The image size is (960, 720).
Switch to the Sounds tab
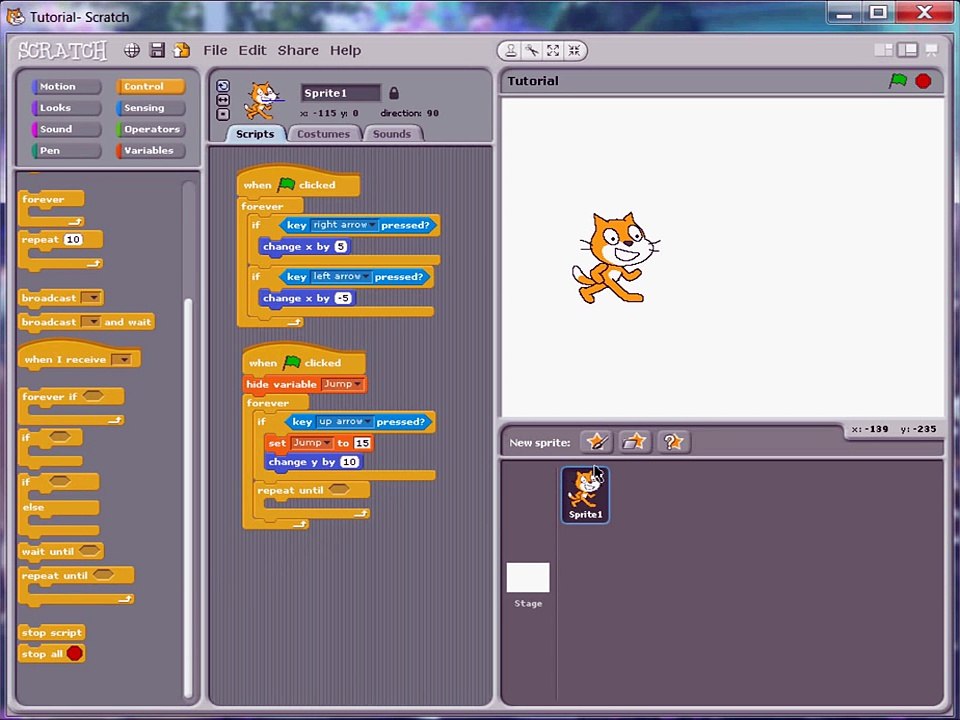click(392, 134)
